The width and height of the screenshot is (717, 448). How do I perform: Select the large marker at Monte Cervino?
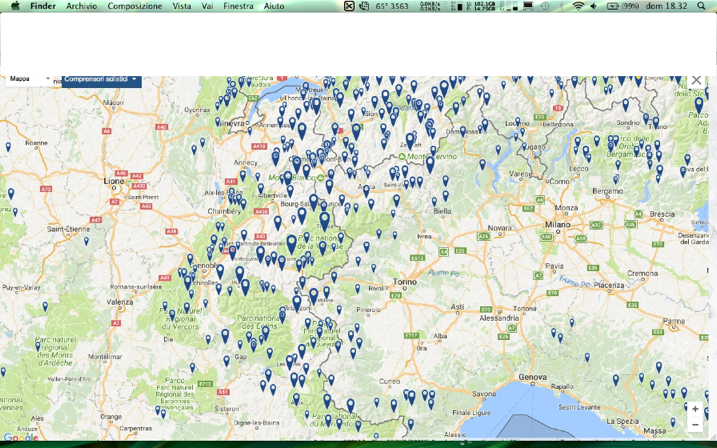pos(430,164)
